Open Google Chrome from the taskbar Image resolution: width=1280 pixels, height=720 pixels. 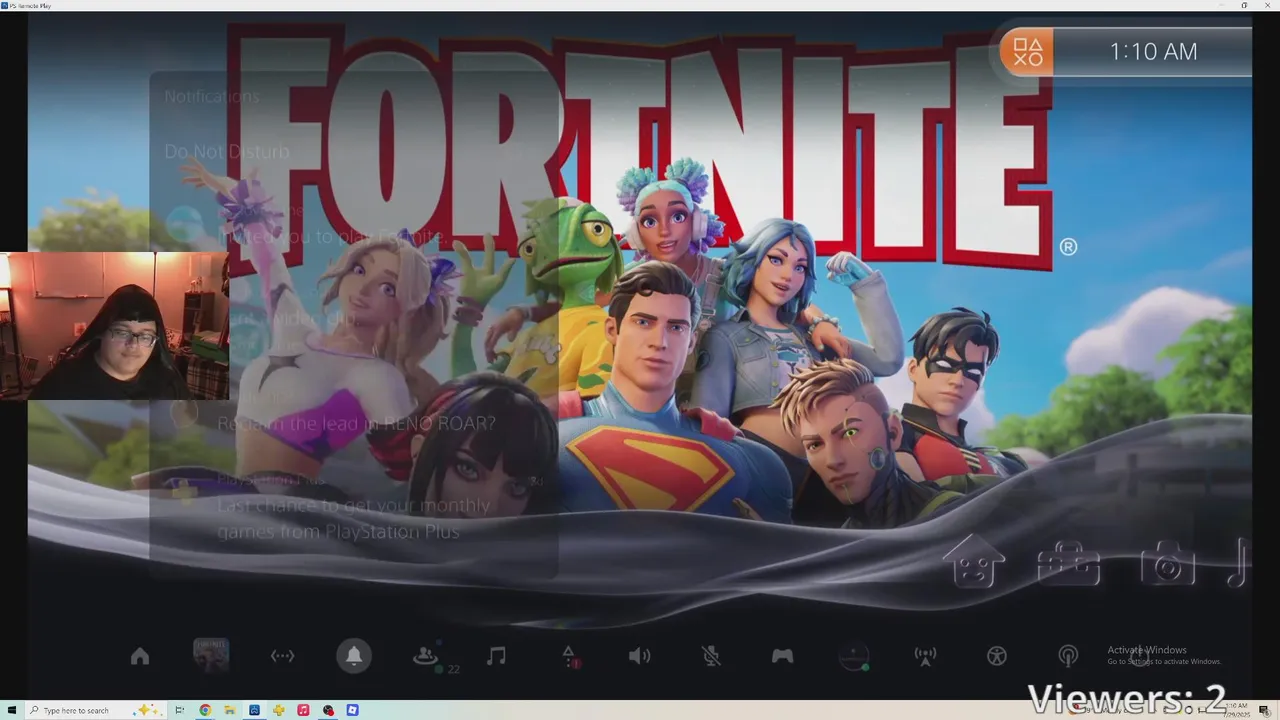point(205,710)
